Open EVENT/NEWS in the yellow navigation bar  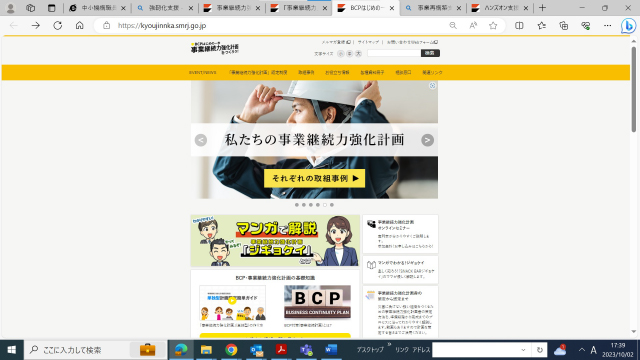[202, 72]
